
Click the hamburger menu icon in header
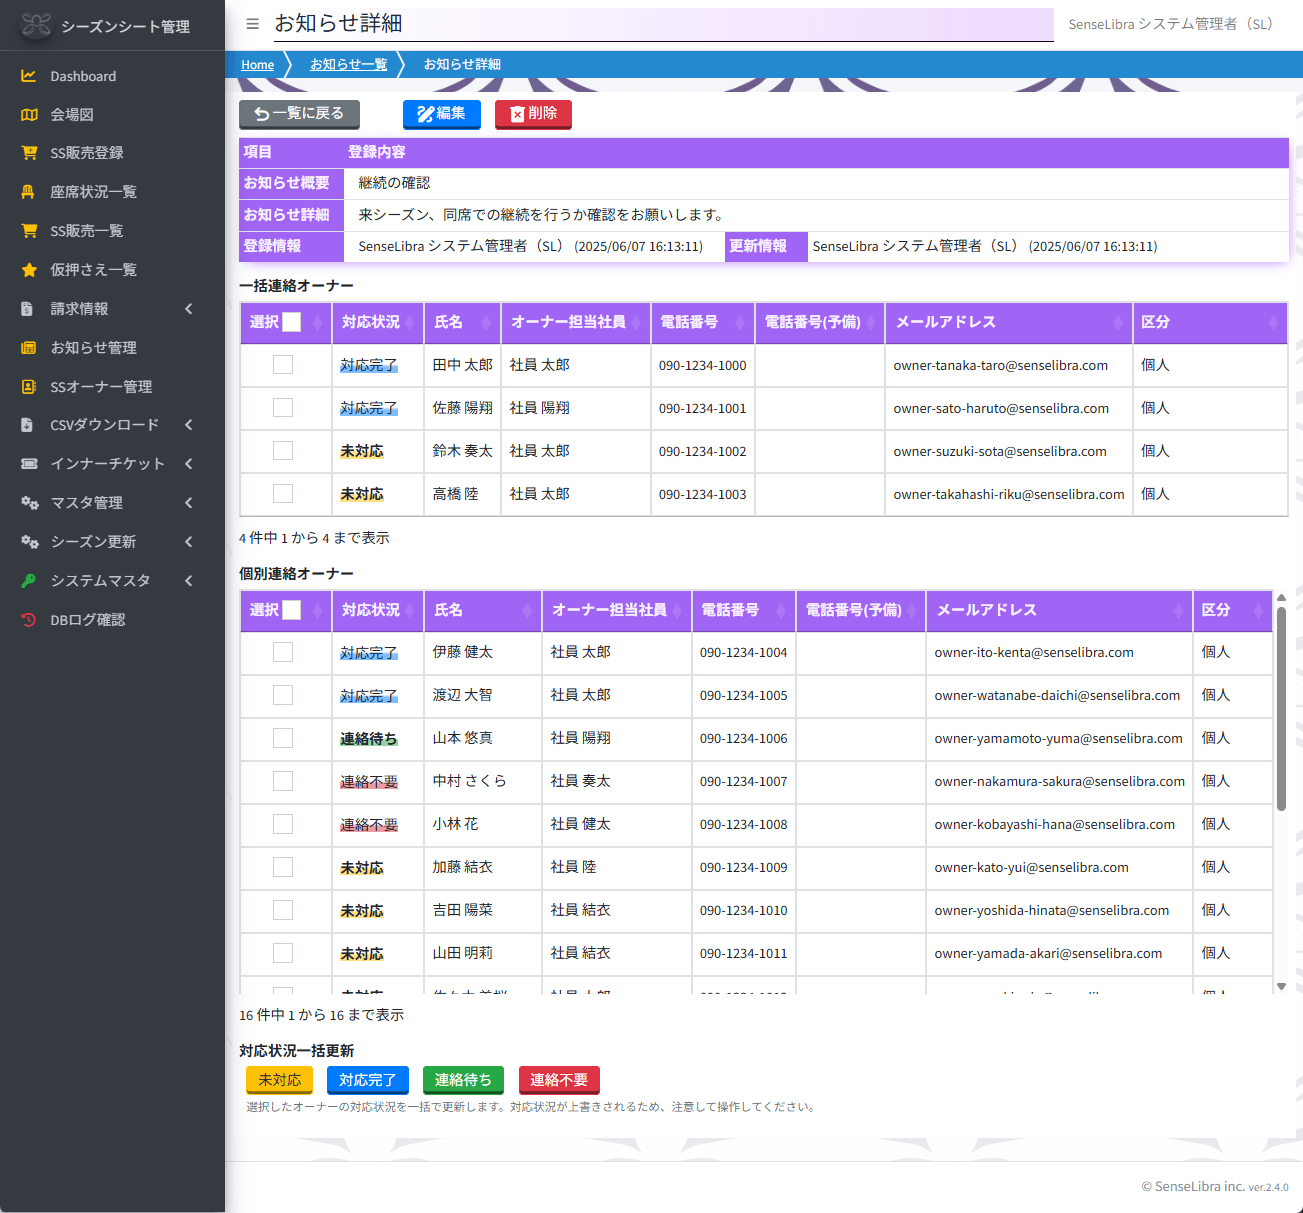click(x=253, y=24)
